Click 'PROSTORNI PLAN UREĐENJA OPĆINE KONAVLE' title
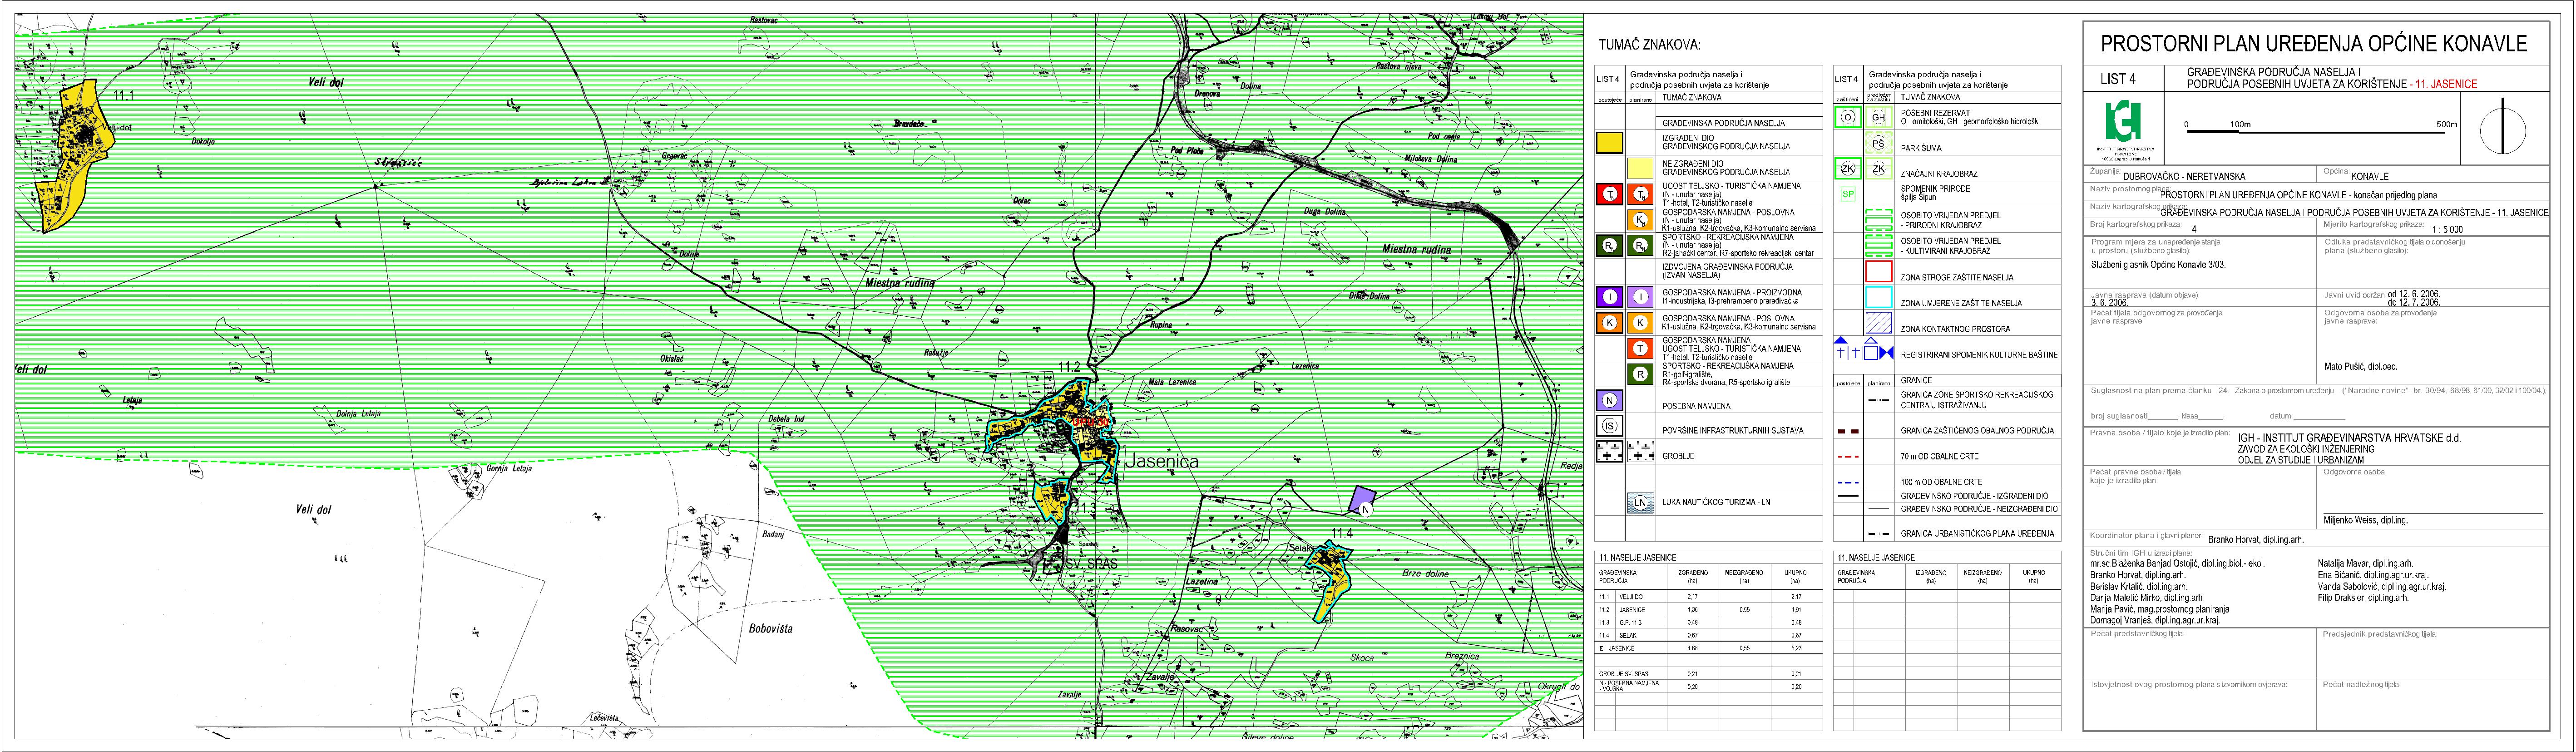 [x=2313, y=44]
